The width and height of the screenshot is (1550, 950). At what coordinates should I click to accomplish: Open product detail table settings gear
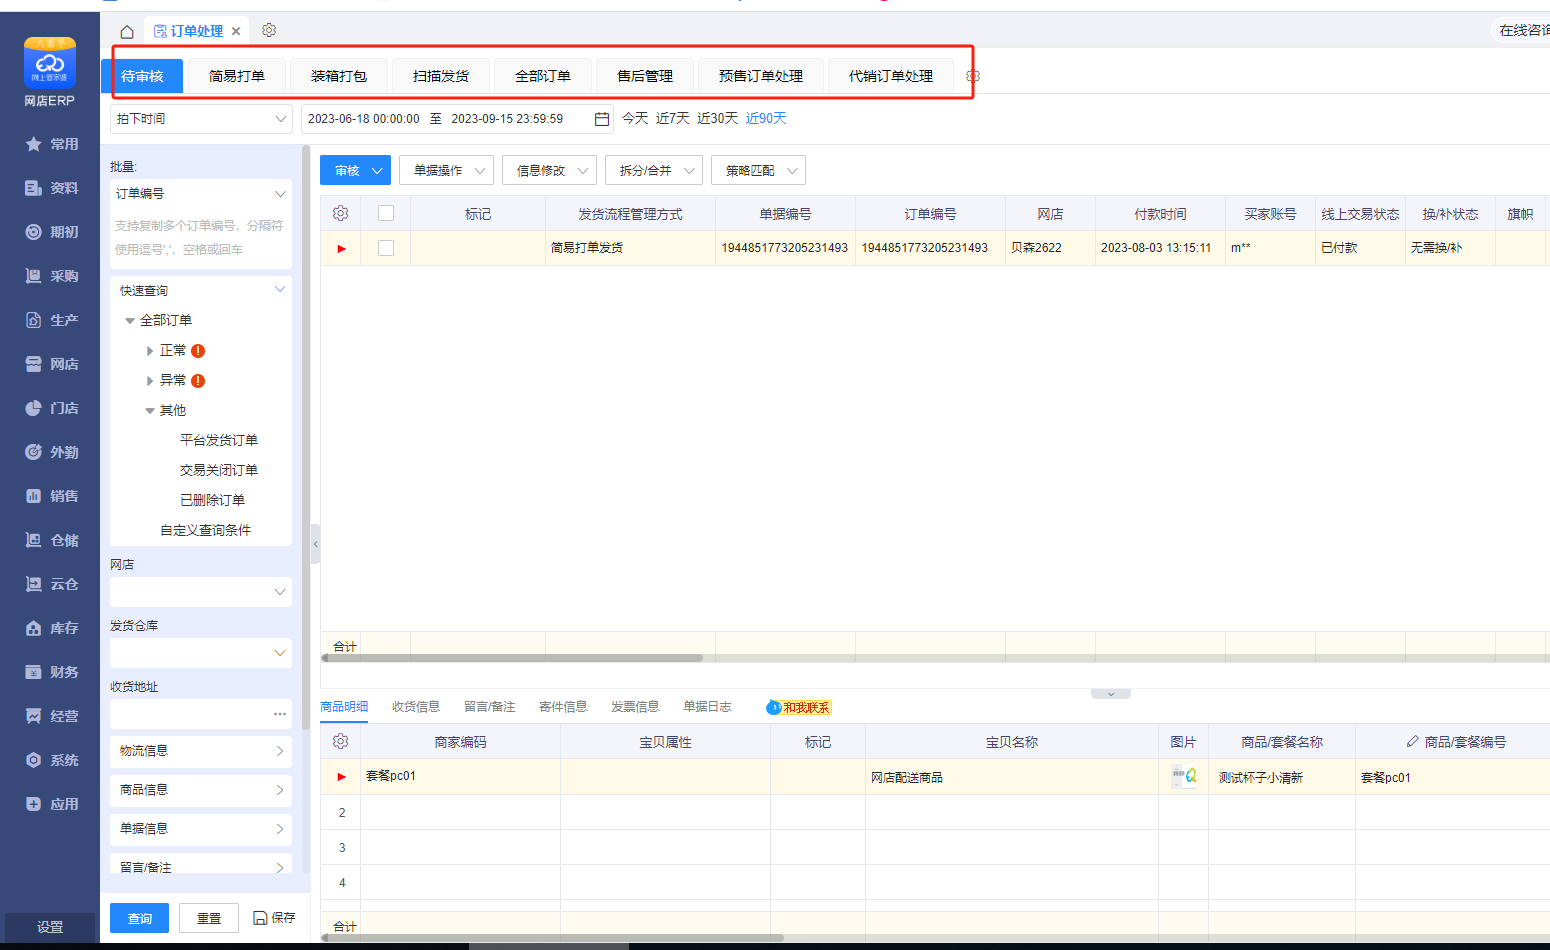[340, 741]
